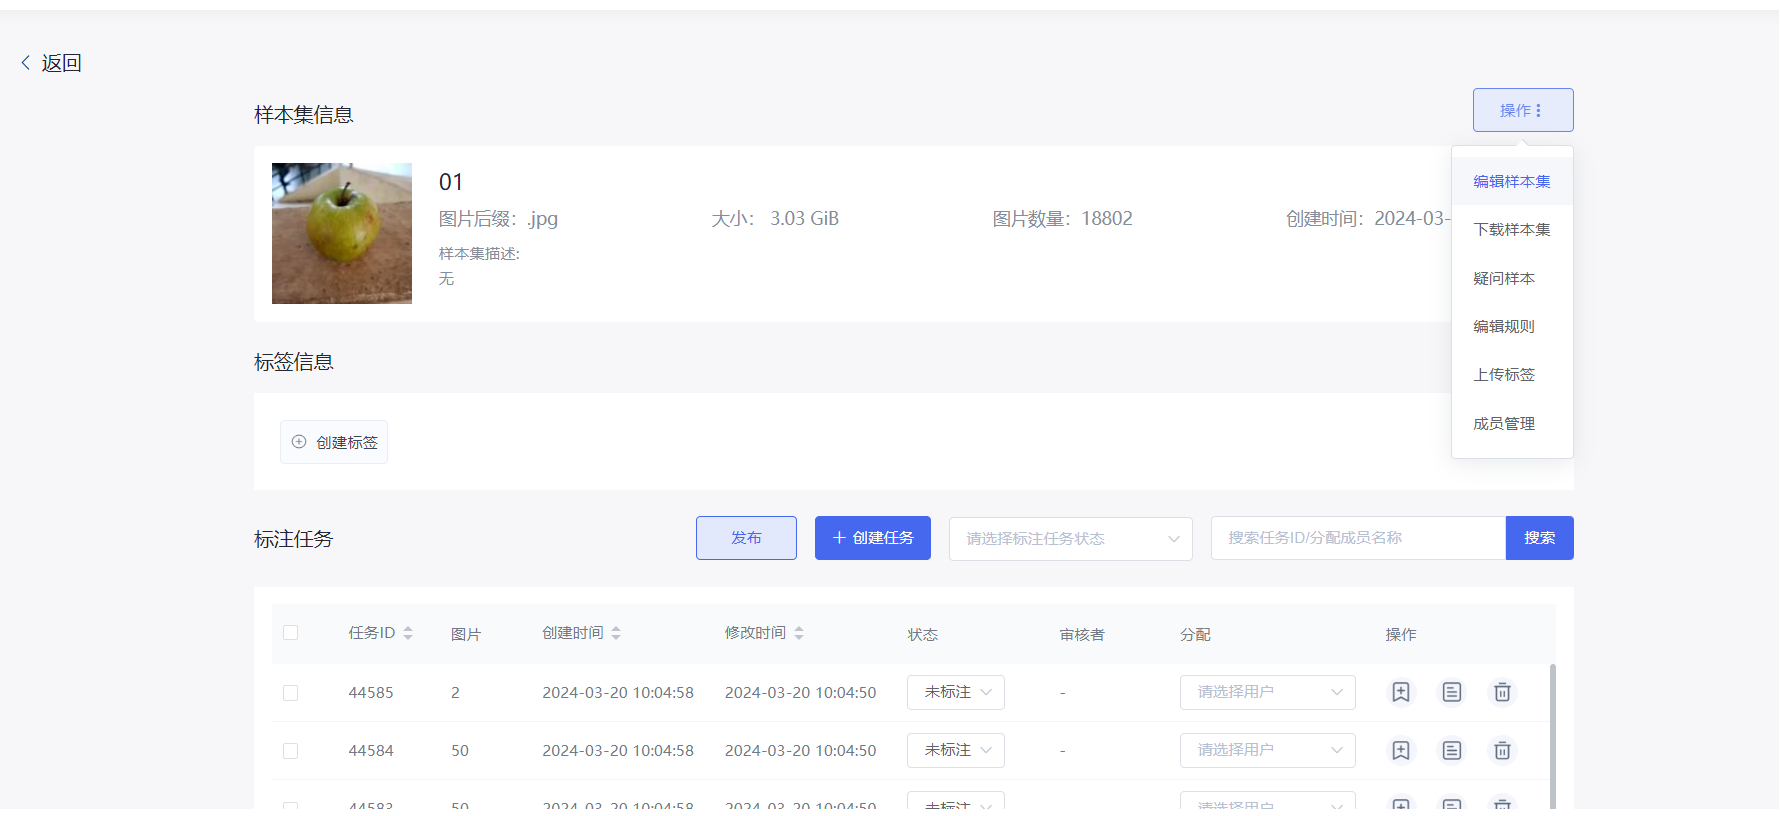Viewport: 1780px width, 816px height.
Task: Click the 状态 column header
Action: (923, 635)
